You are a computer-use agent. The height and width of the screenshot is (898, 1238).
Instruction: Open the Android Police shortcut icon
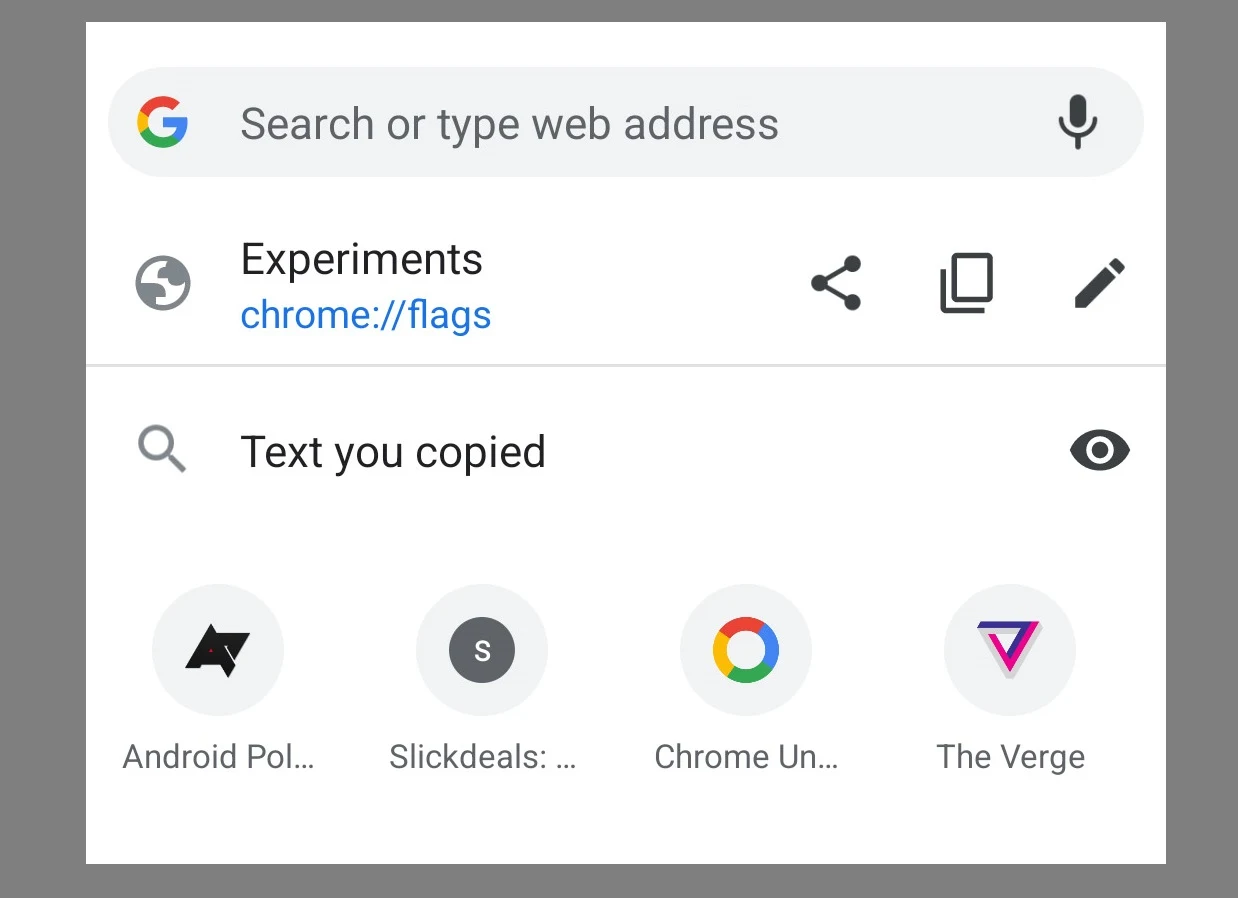pos(217,650)
